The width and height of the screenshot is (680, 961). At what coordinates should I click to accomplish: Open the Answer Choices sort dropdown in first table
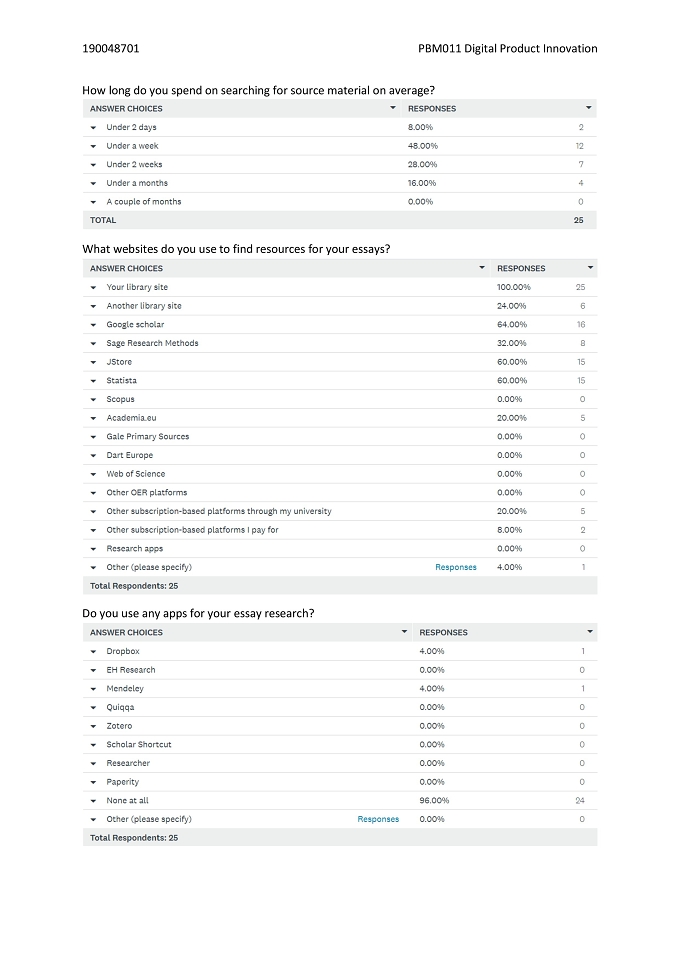[x=393, y=108]
